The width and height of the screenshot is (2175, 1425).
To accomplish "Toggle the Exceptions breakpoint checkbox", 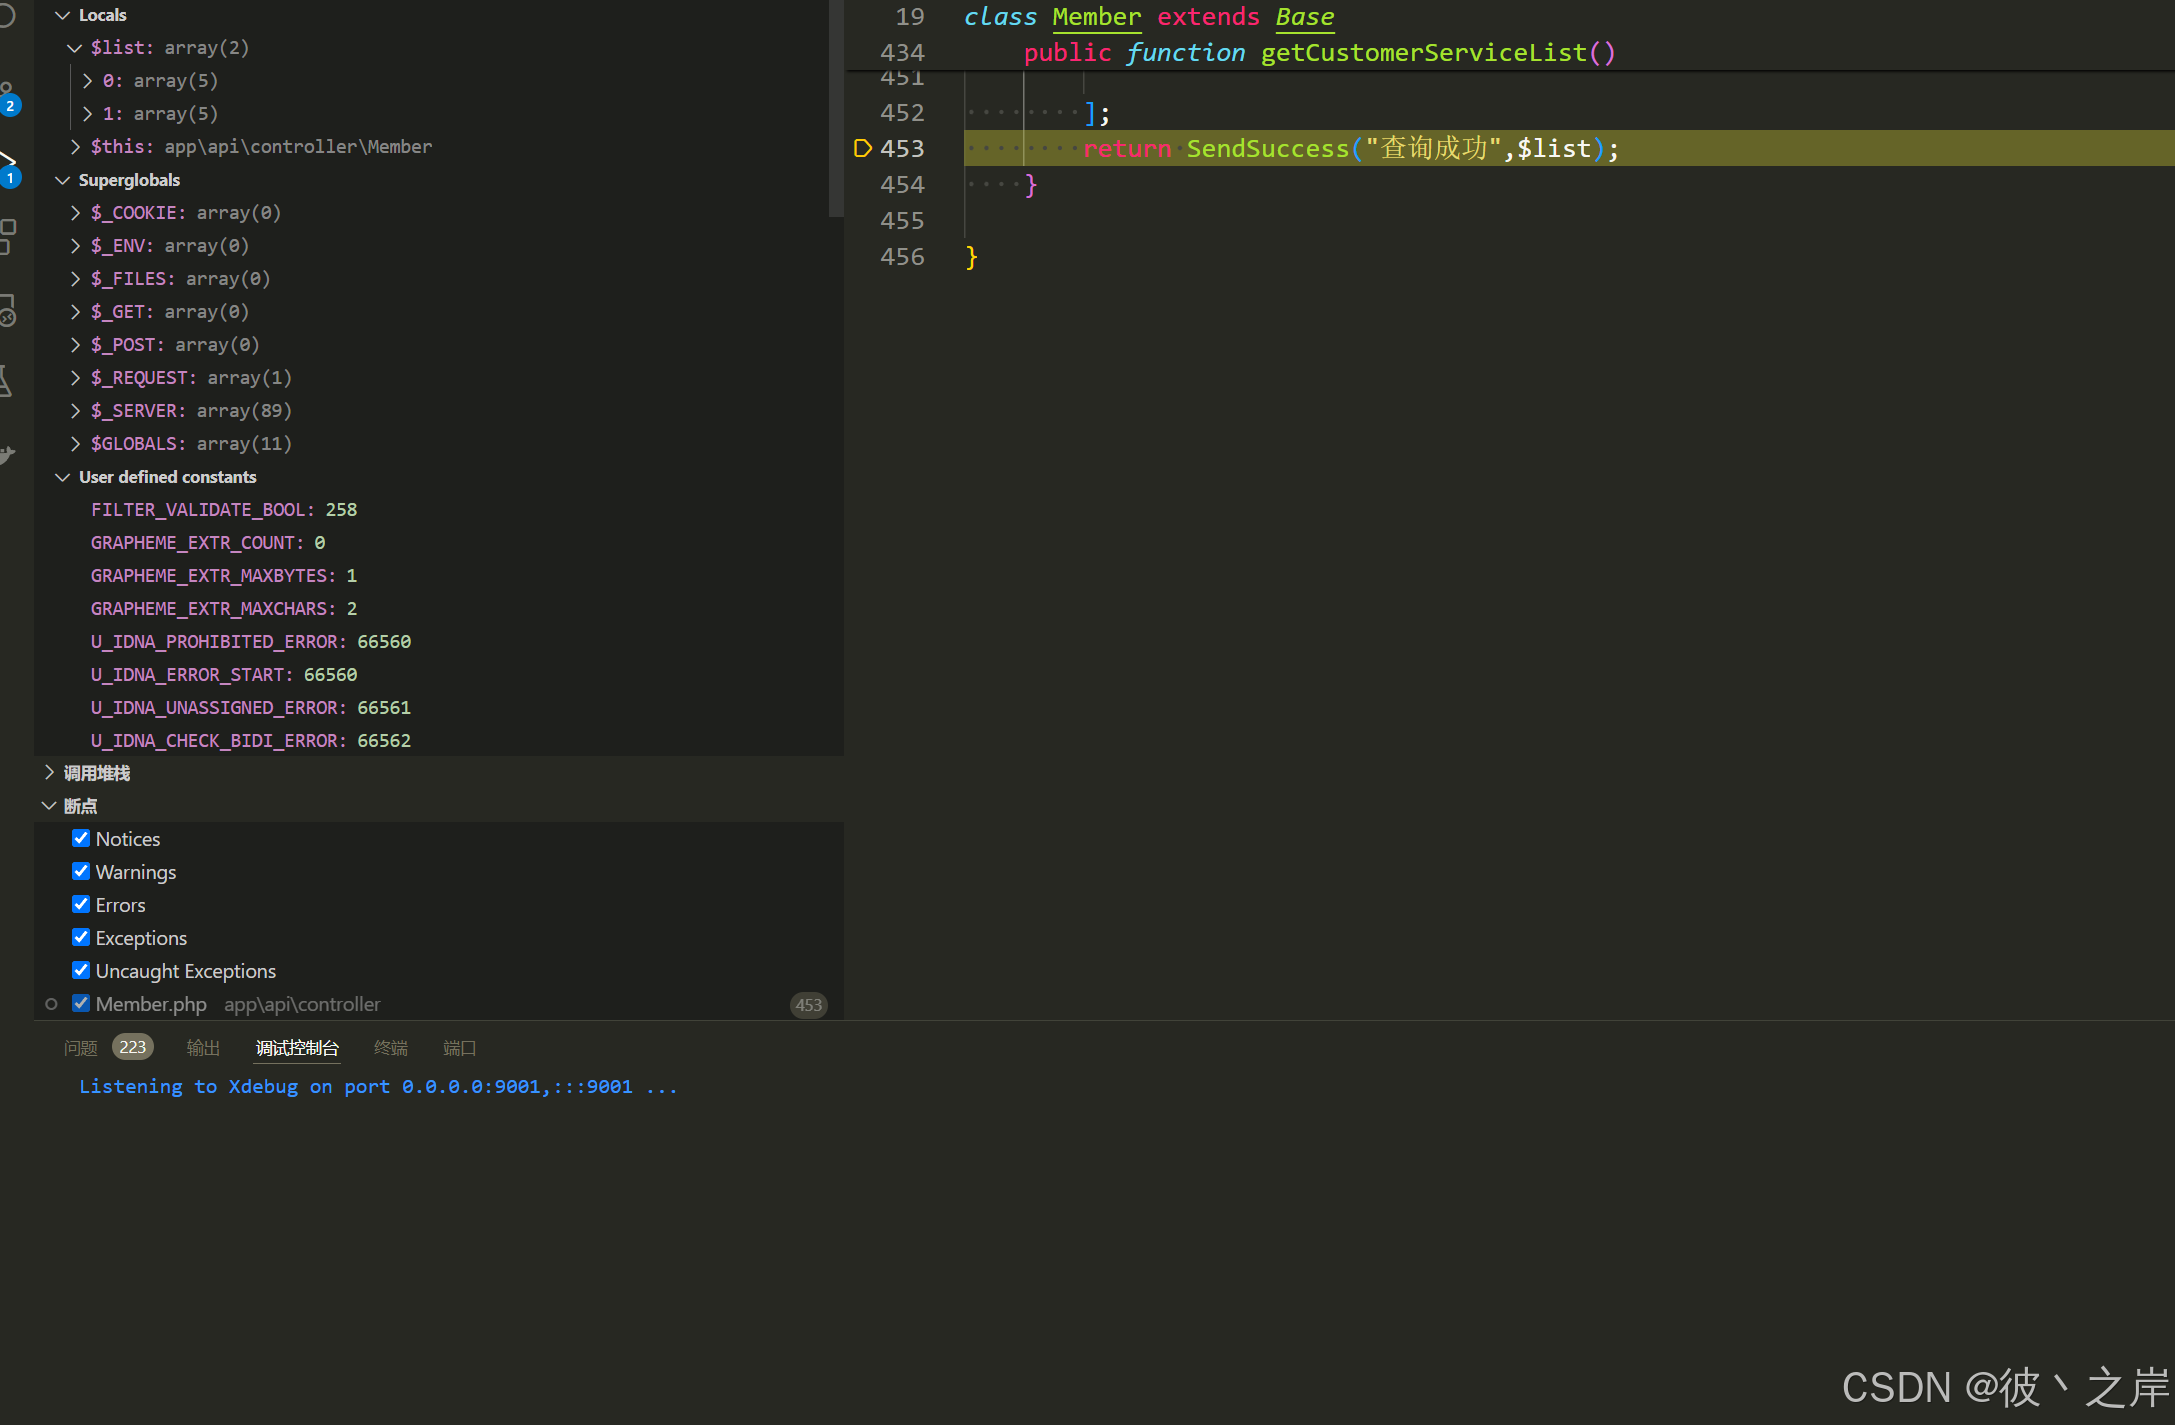I will coord(81,937).
